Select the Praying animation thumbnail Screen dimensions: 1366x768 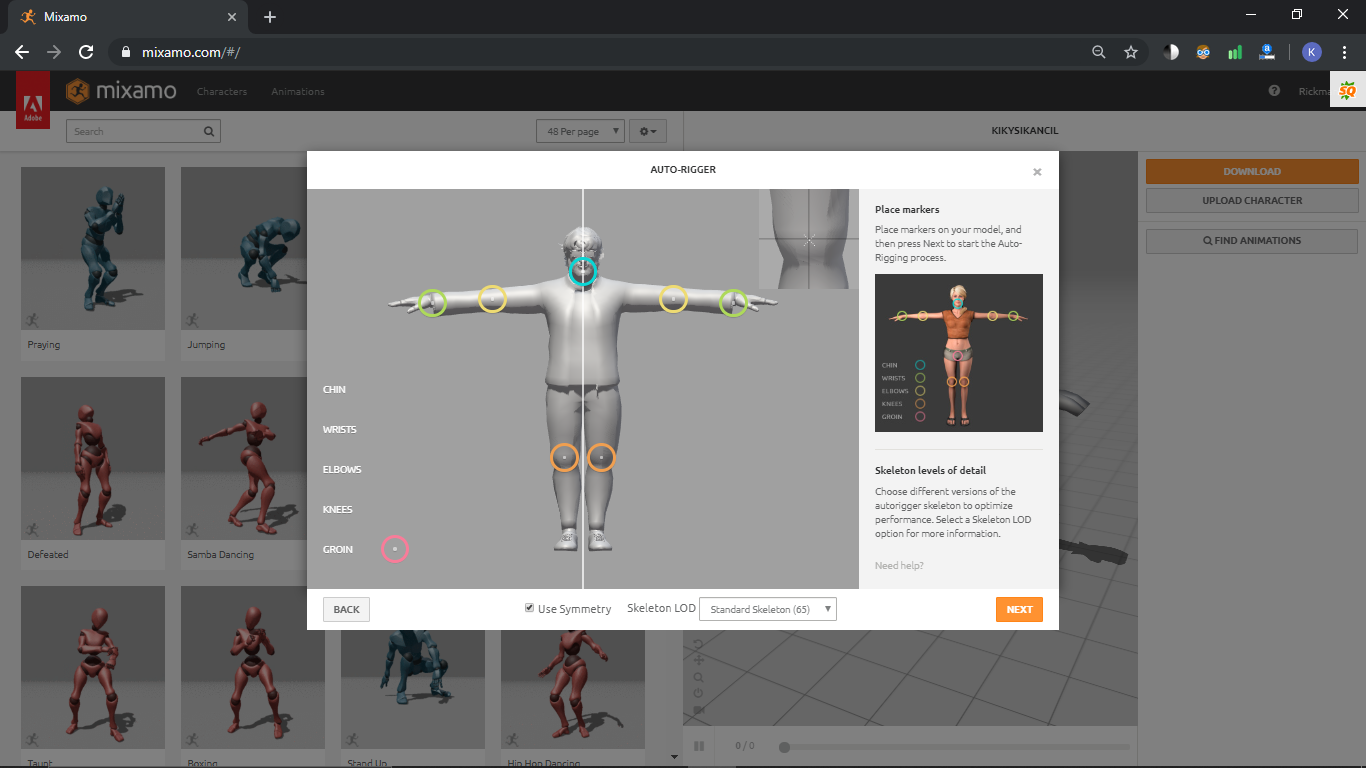[x=93, y=248]
